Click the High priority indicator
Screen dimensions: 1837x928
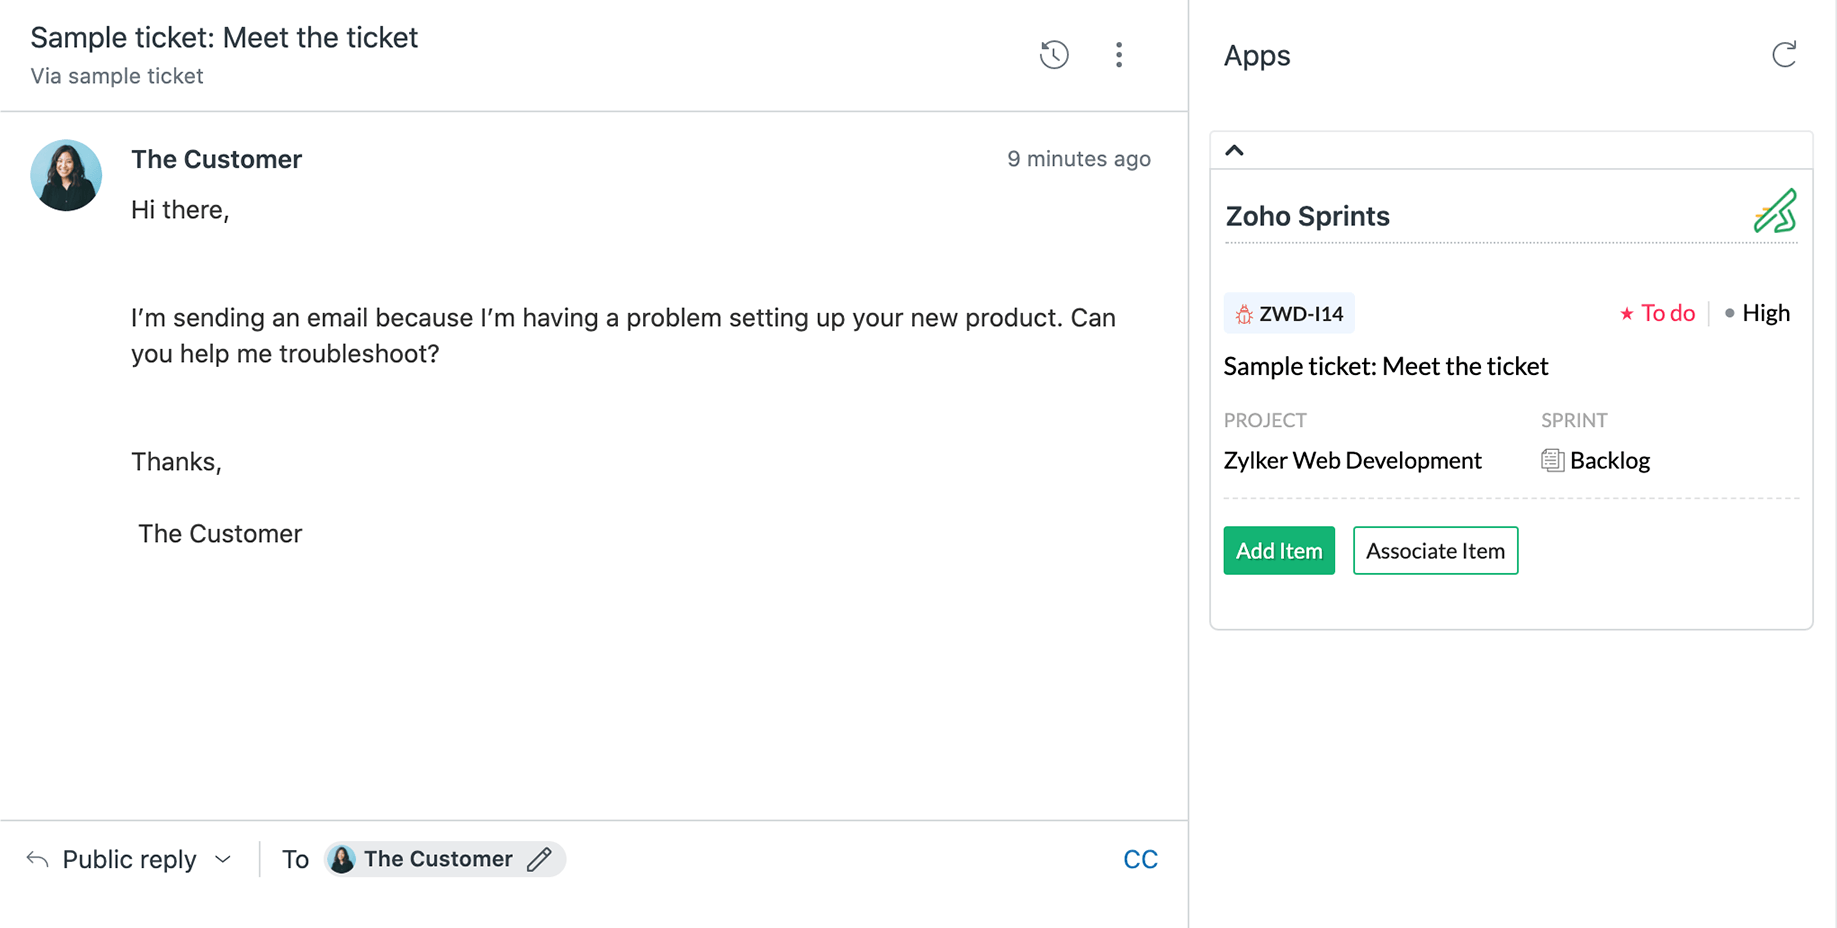point(1765,314)
